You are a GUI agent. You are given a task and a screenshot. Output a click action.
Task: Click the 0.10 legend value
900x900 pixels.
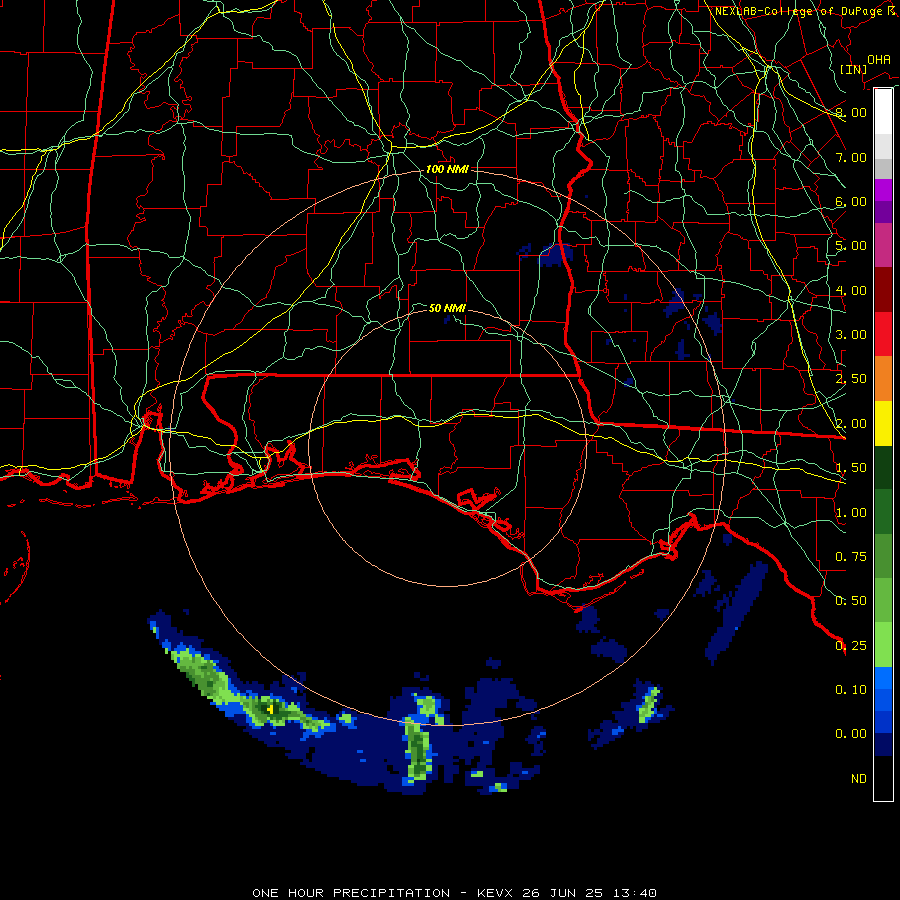pos(851,690)
